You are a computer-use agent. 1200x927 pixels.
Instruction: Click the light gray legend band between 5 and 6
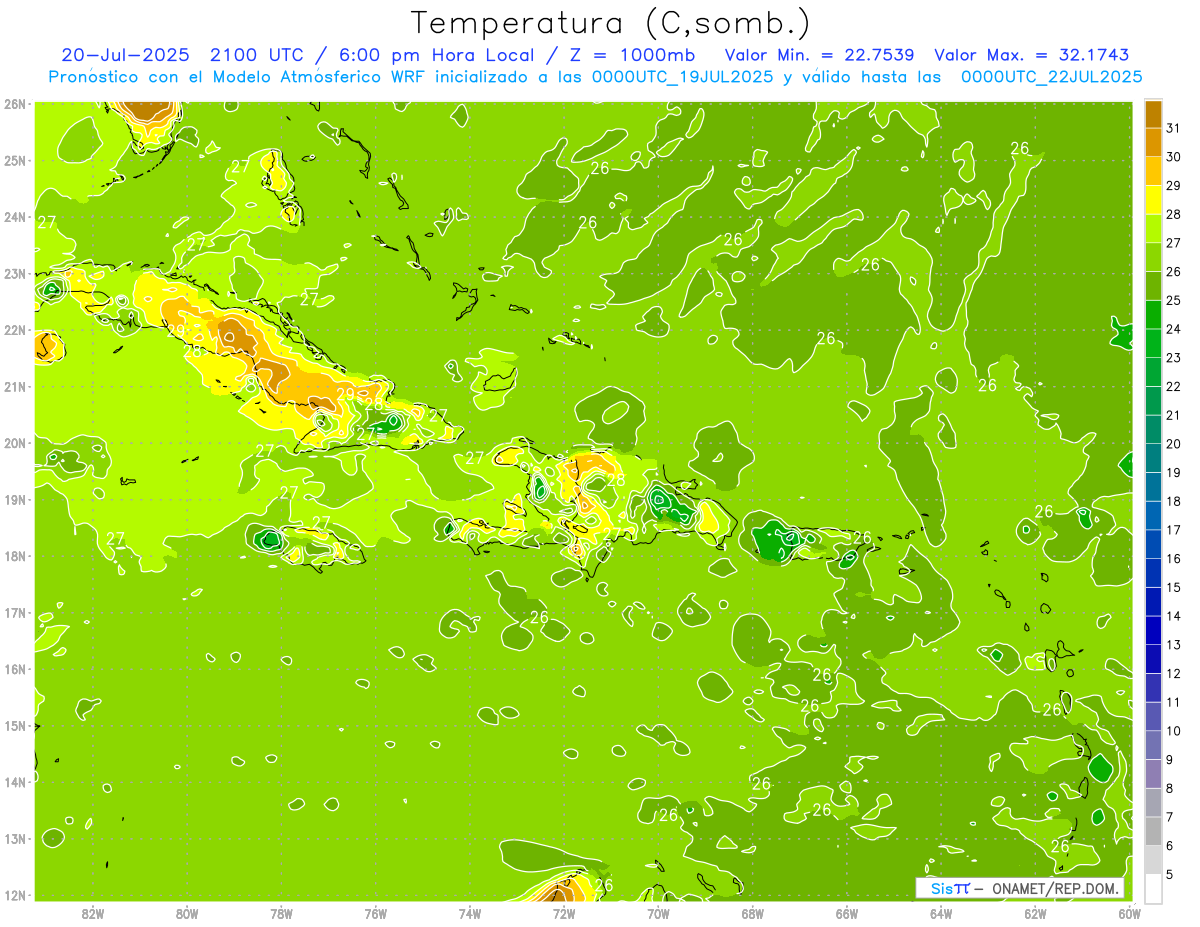(x=1153, y=860)
